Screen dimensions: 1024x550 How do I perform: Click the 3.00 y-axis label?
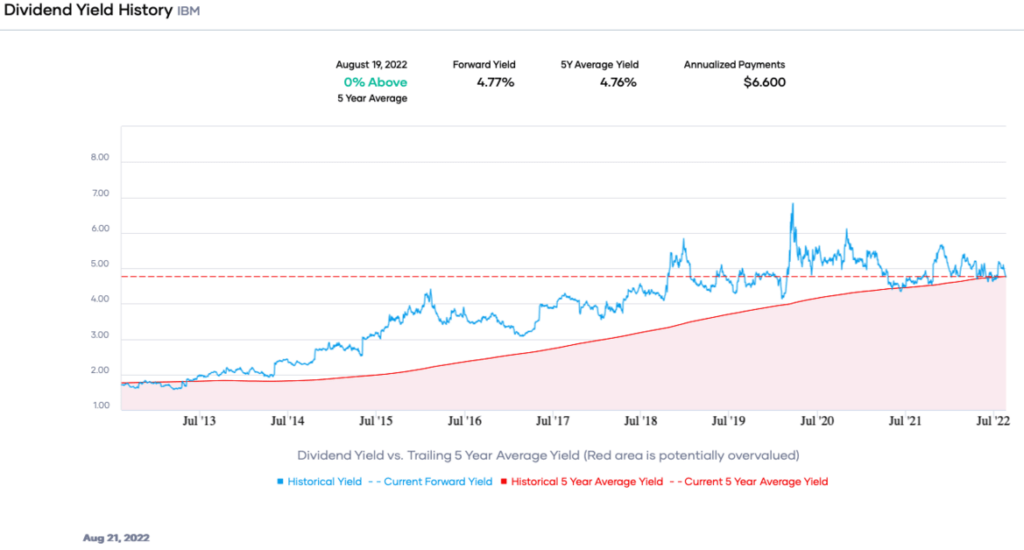[100, 335]
